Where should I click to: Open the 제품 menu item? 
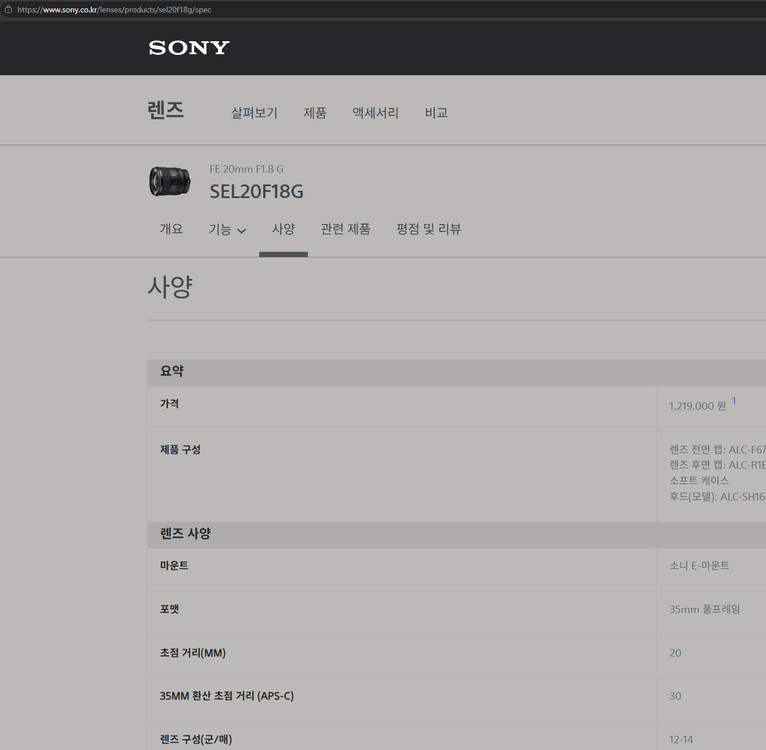point(315,113)
